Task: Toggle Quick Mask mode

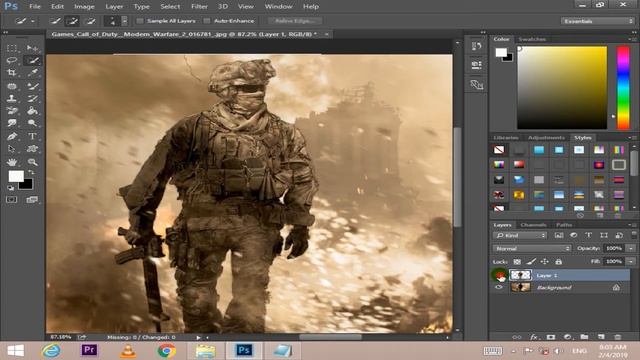Action: [12, 200]
